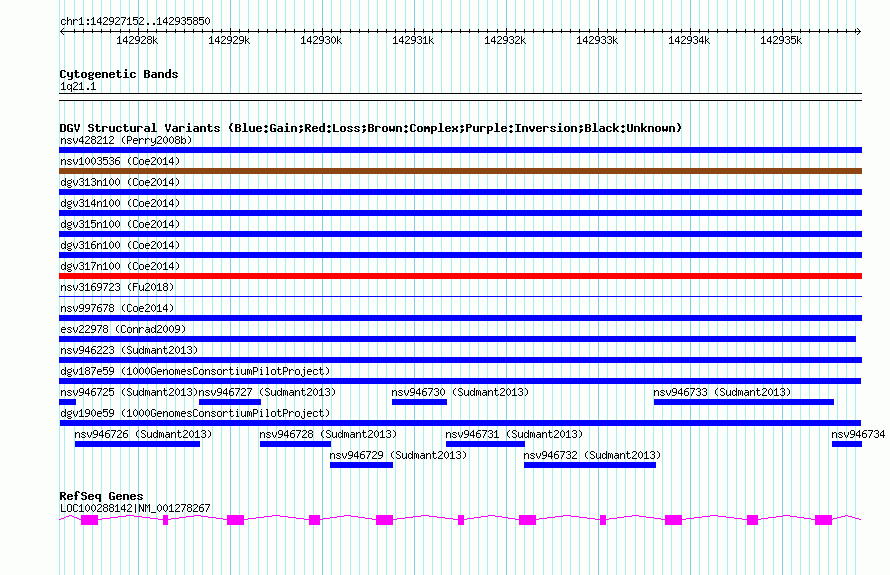This screenshot has height=575, width=890.
Task: Click the LOC100288142|NM_001278267 gene label
Action: click(135, 508)
